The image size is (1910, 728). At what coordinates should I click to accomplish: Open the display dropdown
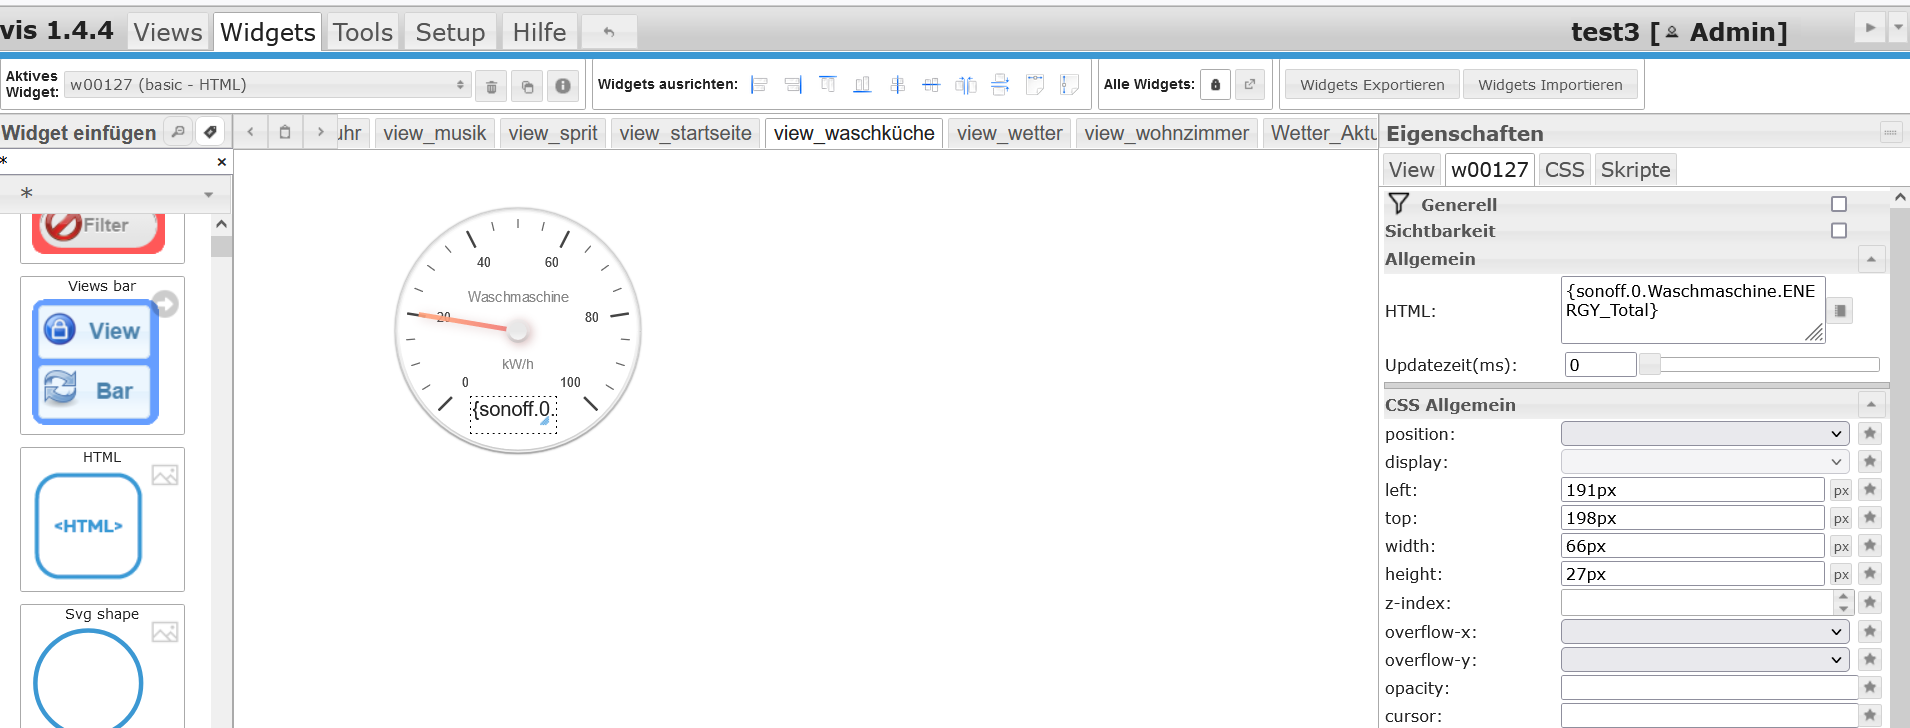tap(1705, 462)
